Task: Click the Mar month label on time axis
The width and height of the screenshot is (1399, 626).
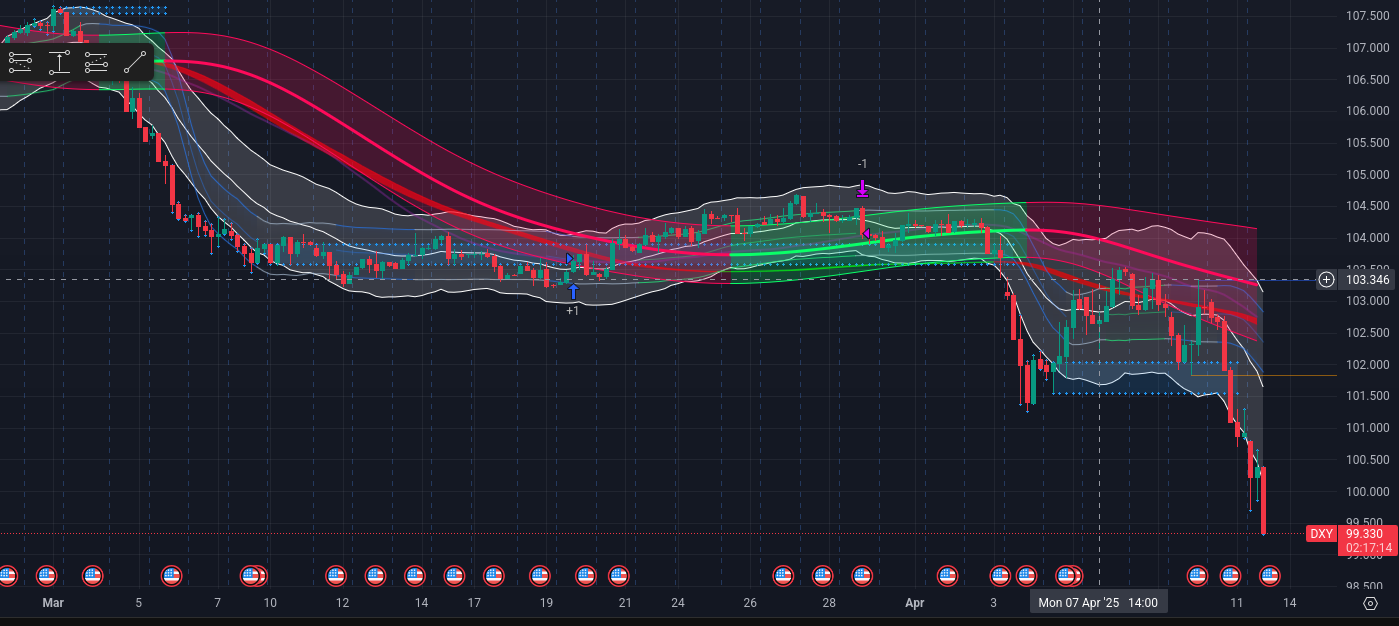Action: point(53,603)
